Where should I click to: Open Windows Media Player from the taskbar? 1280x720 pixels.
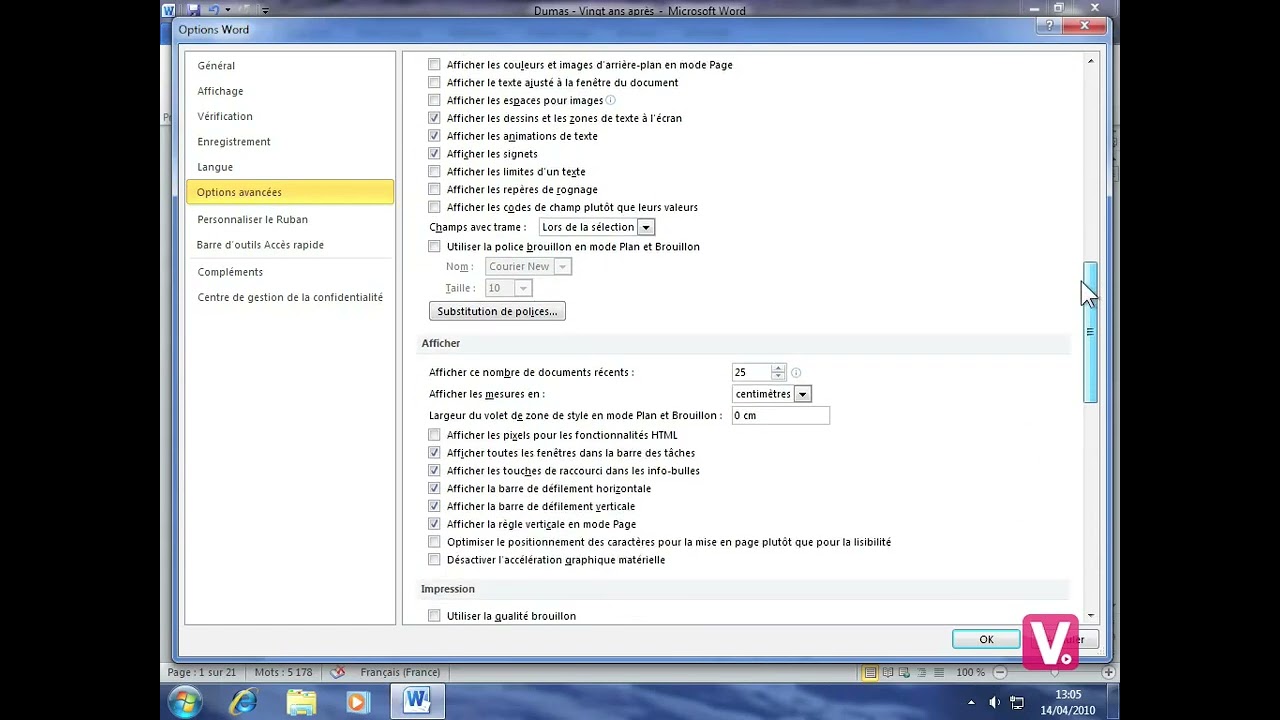pos(357,702)
